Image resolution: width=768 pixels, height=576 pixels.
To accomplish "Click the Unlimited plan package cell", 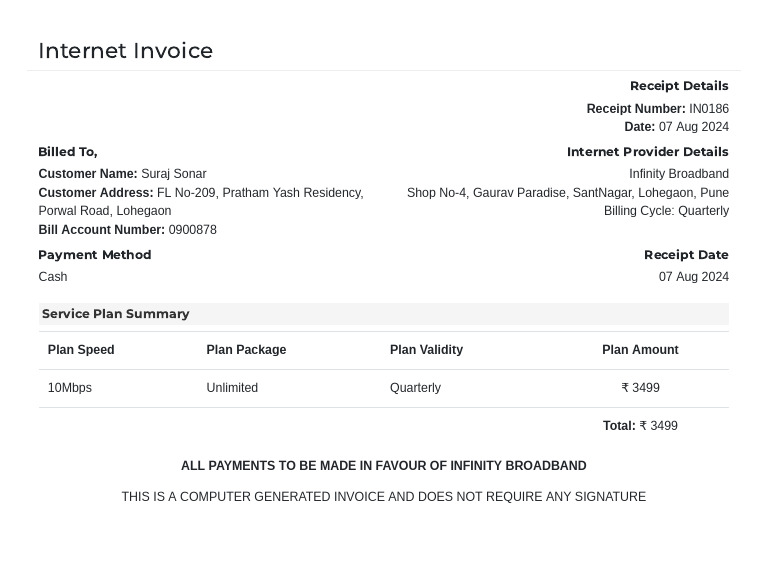I will [232, 388].
